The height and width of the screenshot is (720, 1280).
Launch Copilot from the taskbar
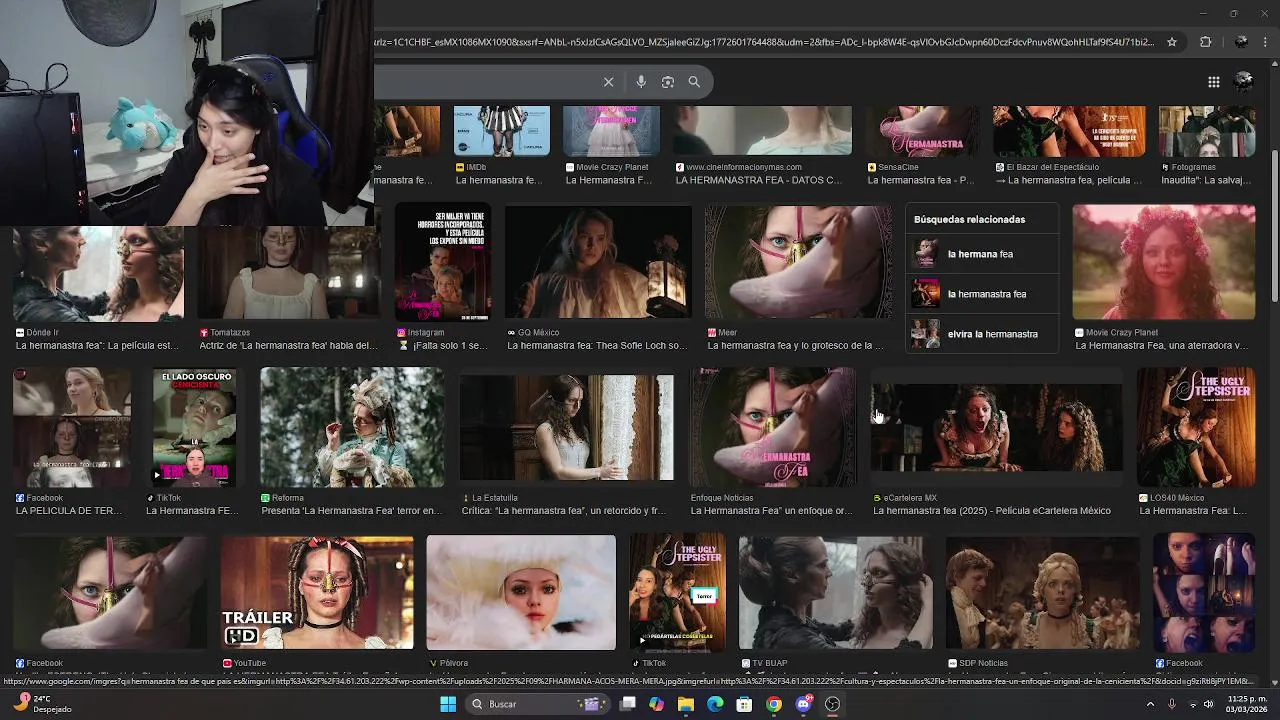[656, 704]
